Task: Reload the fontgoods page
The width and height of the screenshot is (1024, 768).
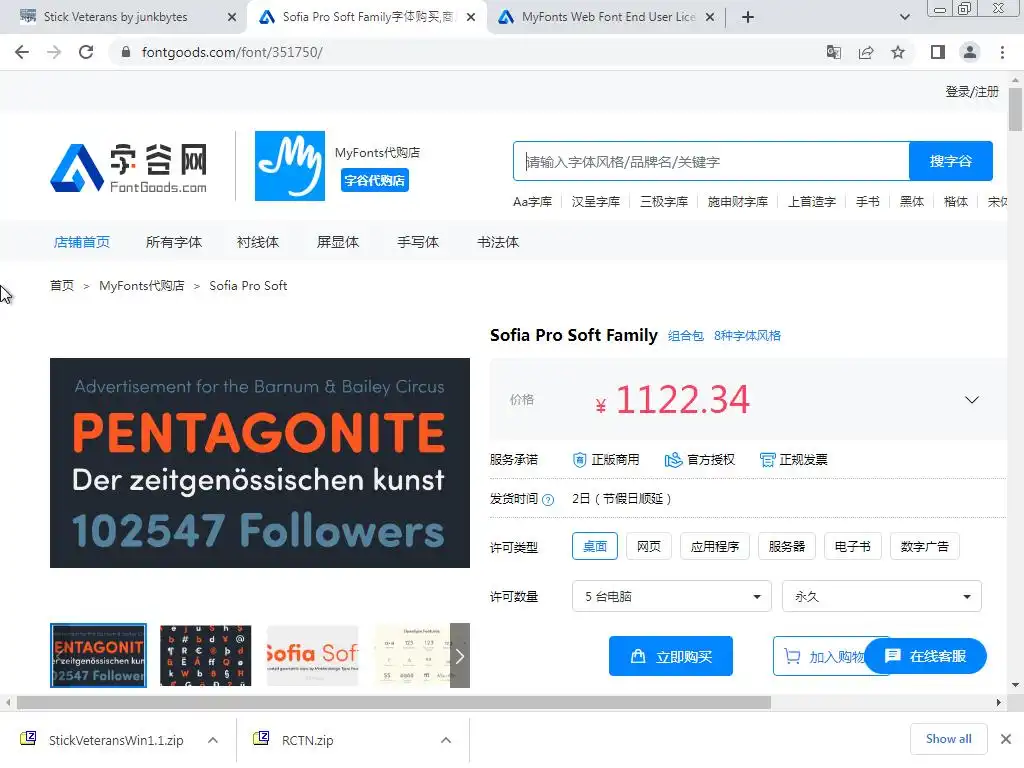Action: pos(86,52)
